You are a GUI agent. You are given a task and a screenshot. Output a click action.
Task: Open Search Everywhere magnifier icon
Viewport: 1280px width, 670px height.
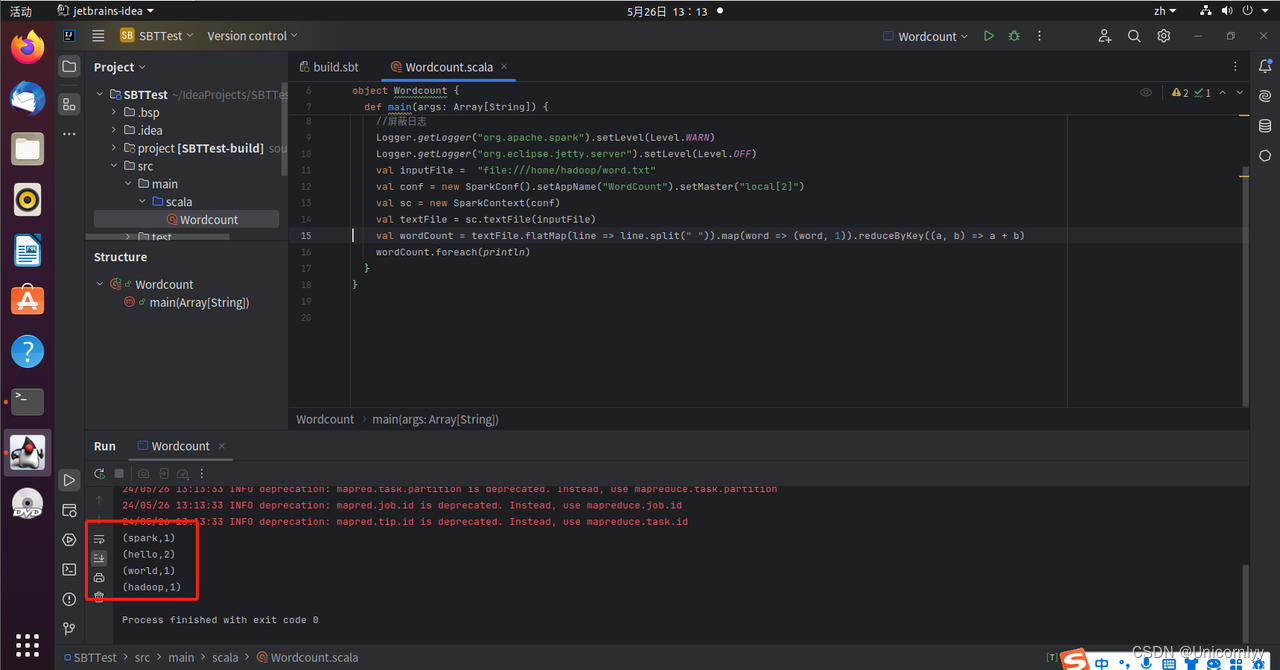point(1134,36)
